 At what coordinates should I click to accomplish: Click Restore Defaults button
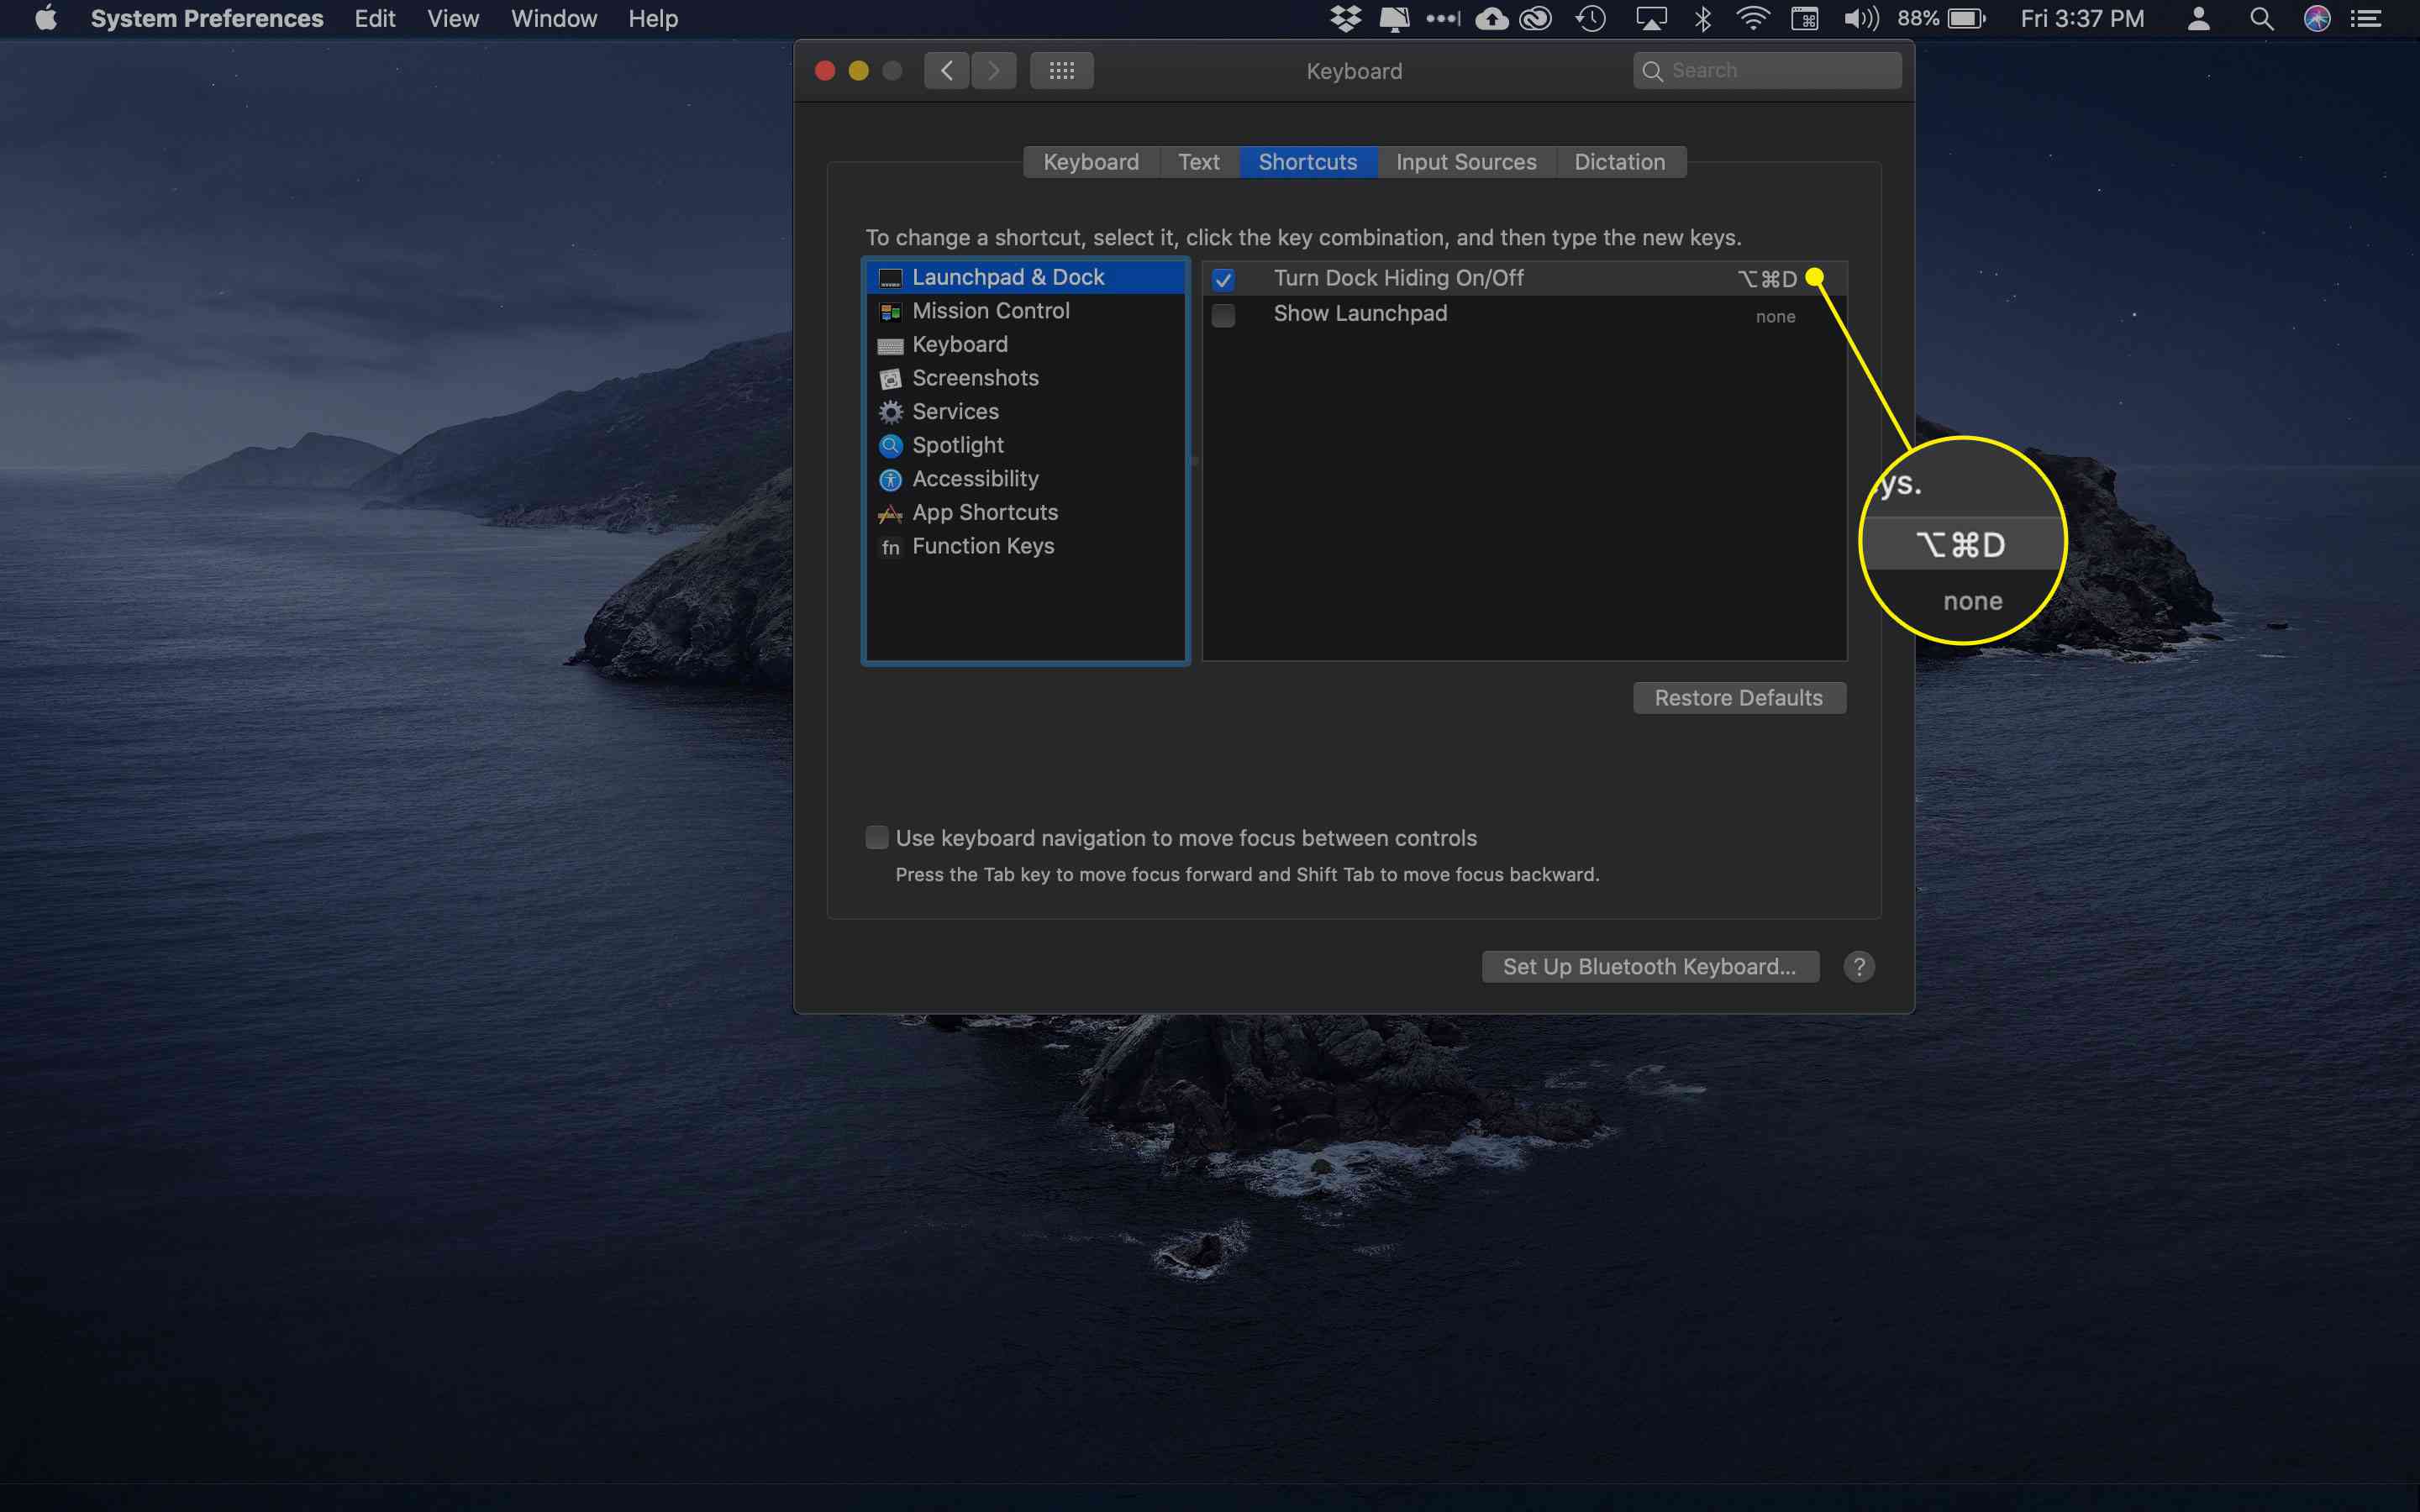click(1740, 696)
